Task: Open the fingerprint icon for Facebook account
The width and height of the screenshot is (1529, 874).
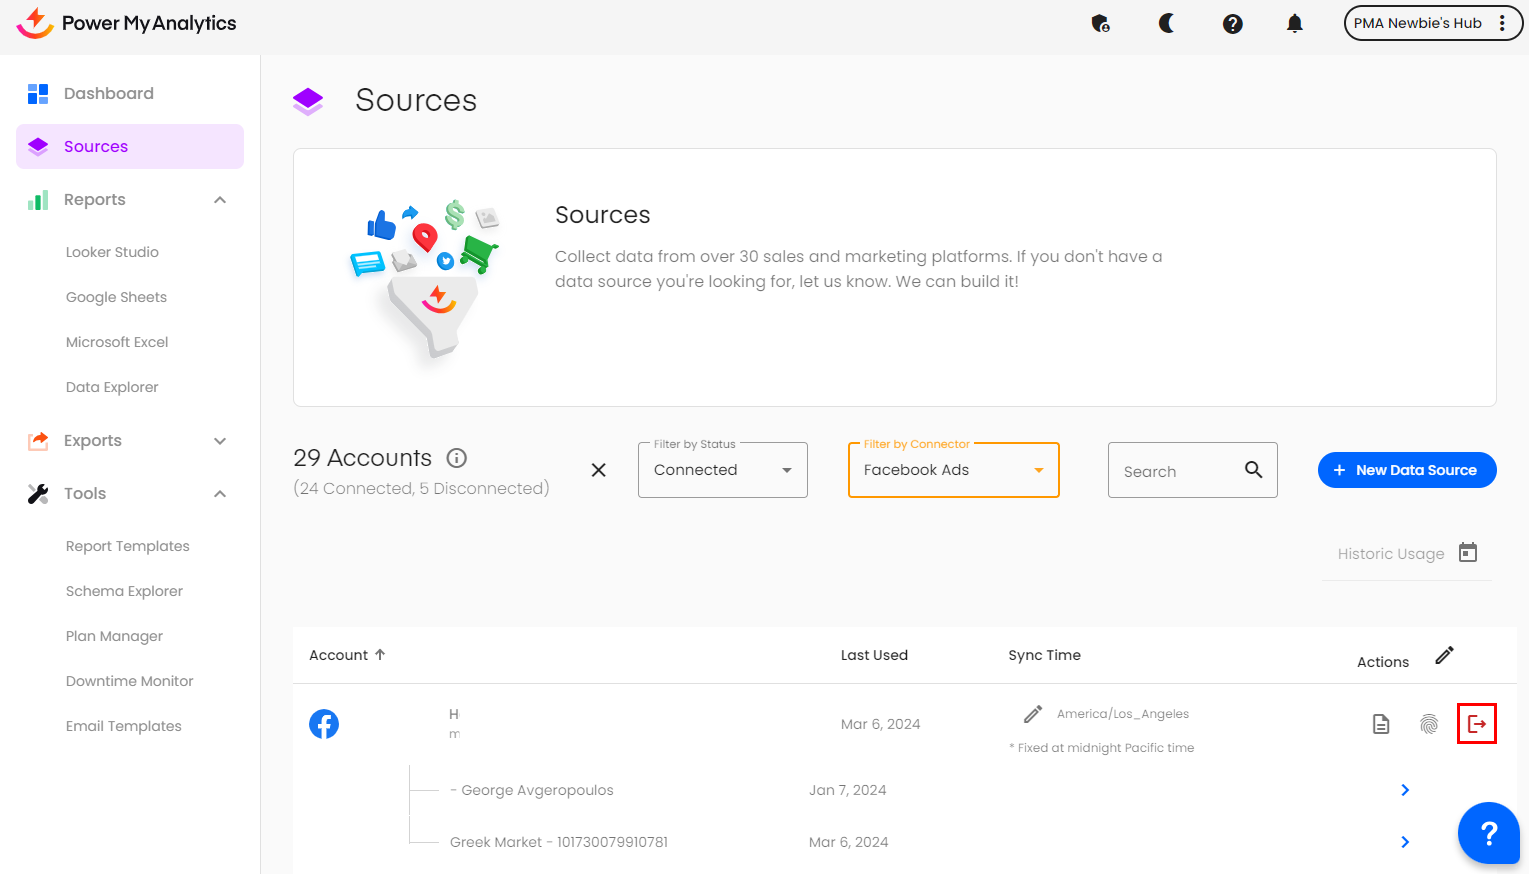Action: (x=1429, y=724)
